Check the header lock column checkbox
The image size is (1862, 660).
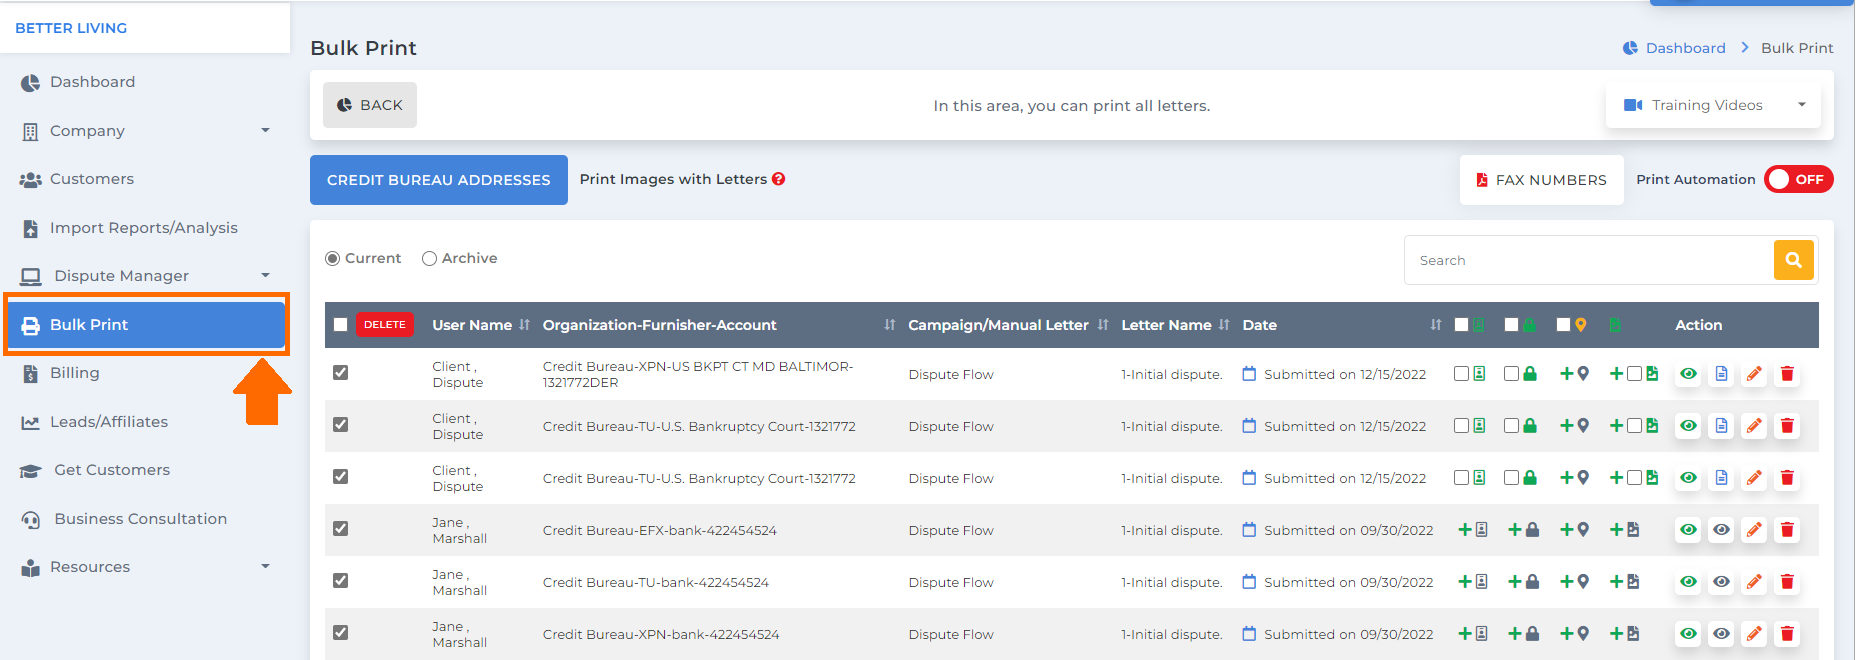point(1511,325)
